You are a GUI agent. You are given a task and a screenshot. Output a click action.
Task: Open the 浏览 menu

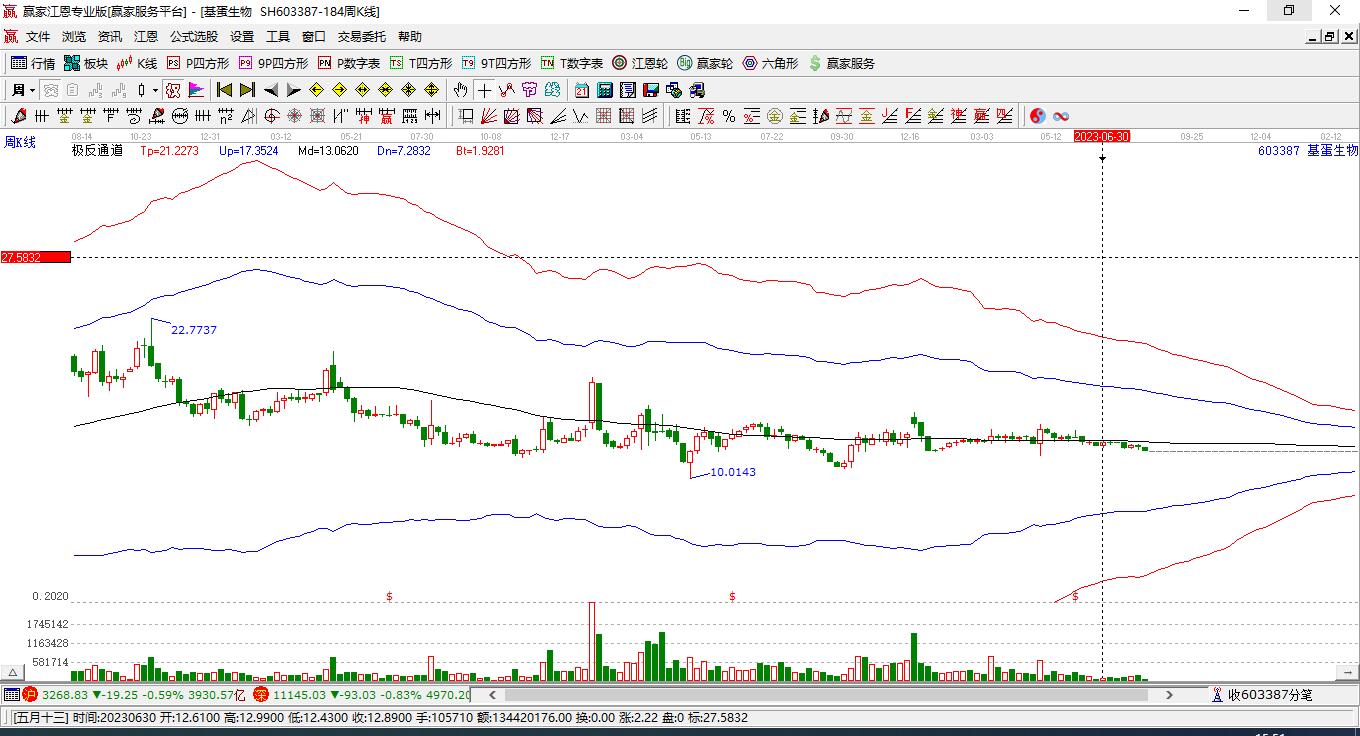click(x=74, y=37)
